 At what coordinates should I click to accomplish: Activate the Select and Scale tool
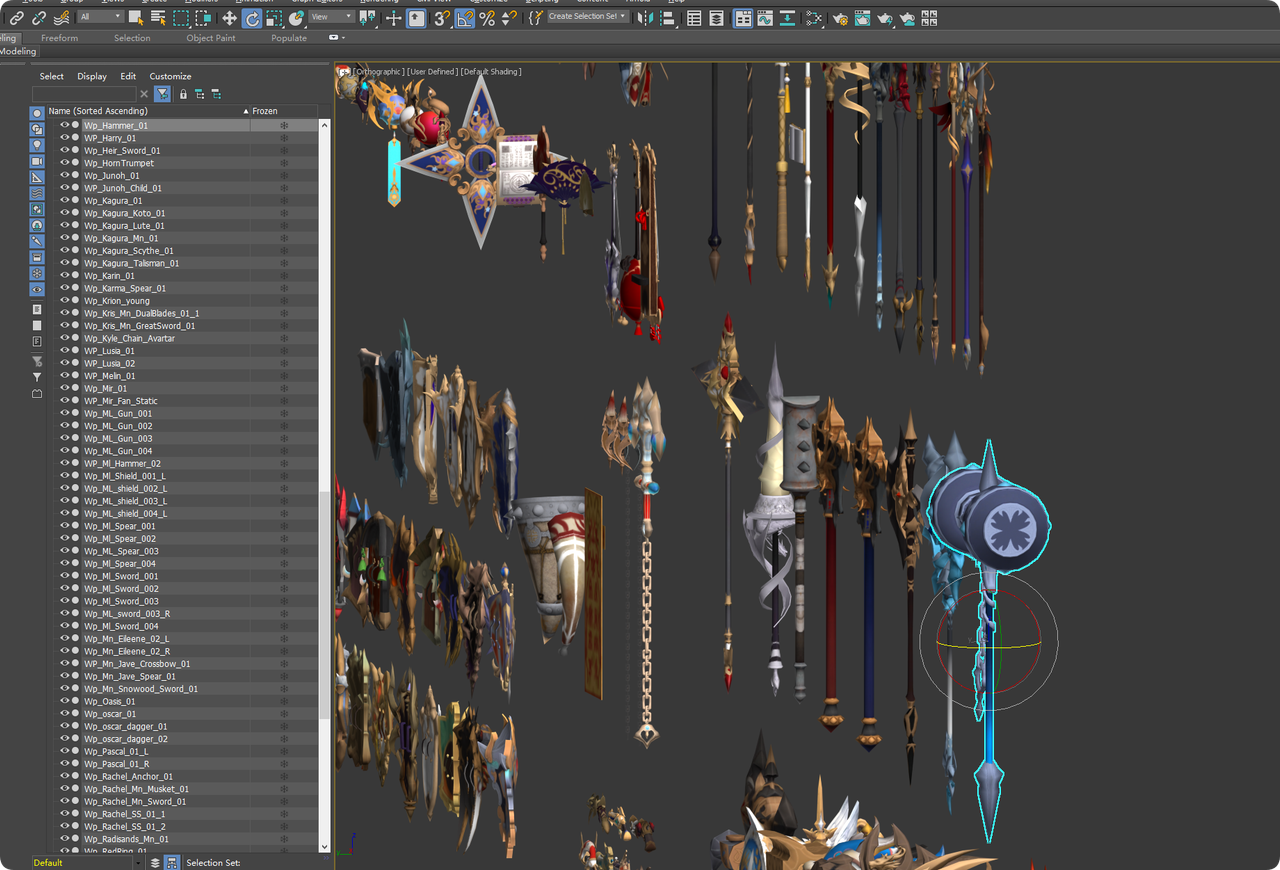coord(274,18)
